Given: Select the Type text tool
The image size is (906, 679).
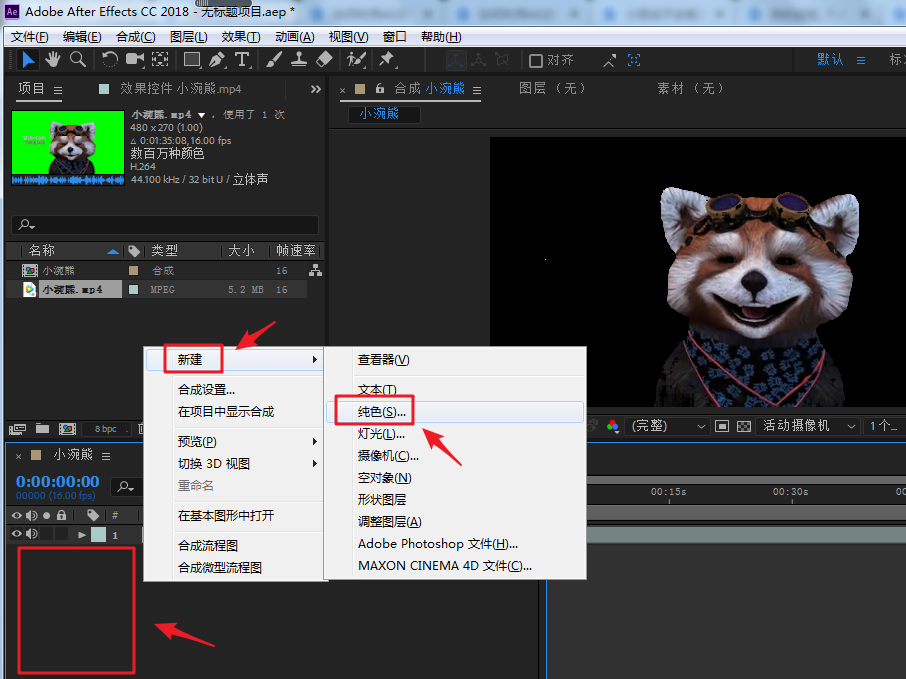Looking at the screenshot, I should [242, 60].
